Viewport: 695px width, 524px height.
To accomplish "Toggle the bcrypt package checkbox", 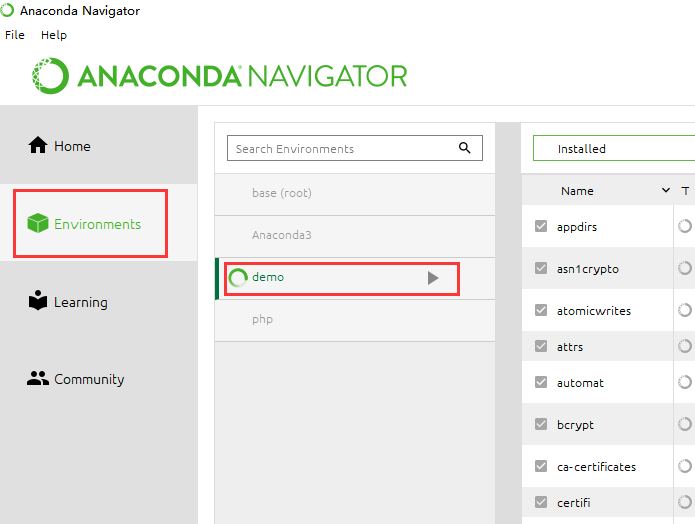I will click(541, 424).
